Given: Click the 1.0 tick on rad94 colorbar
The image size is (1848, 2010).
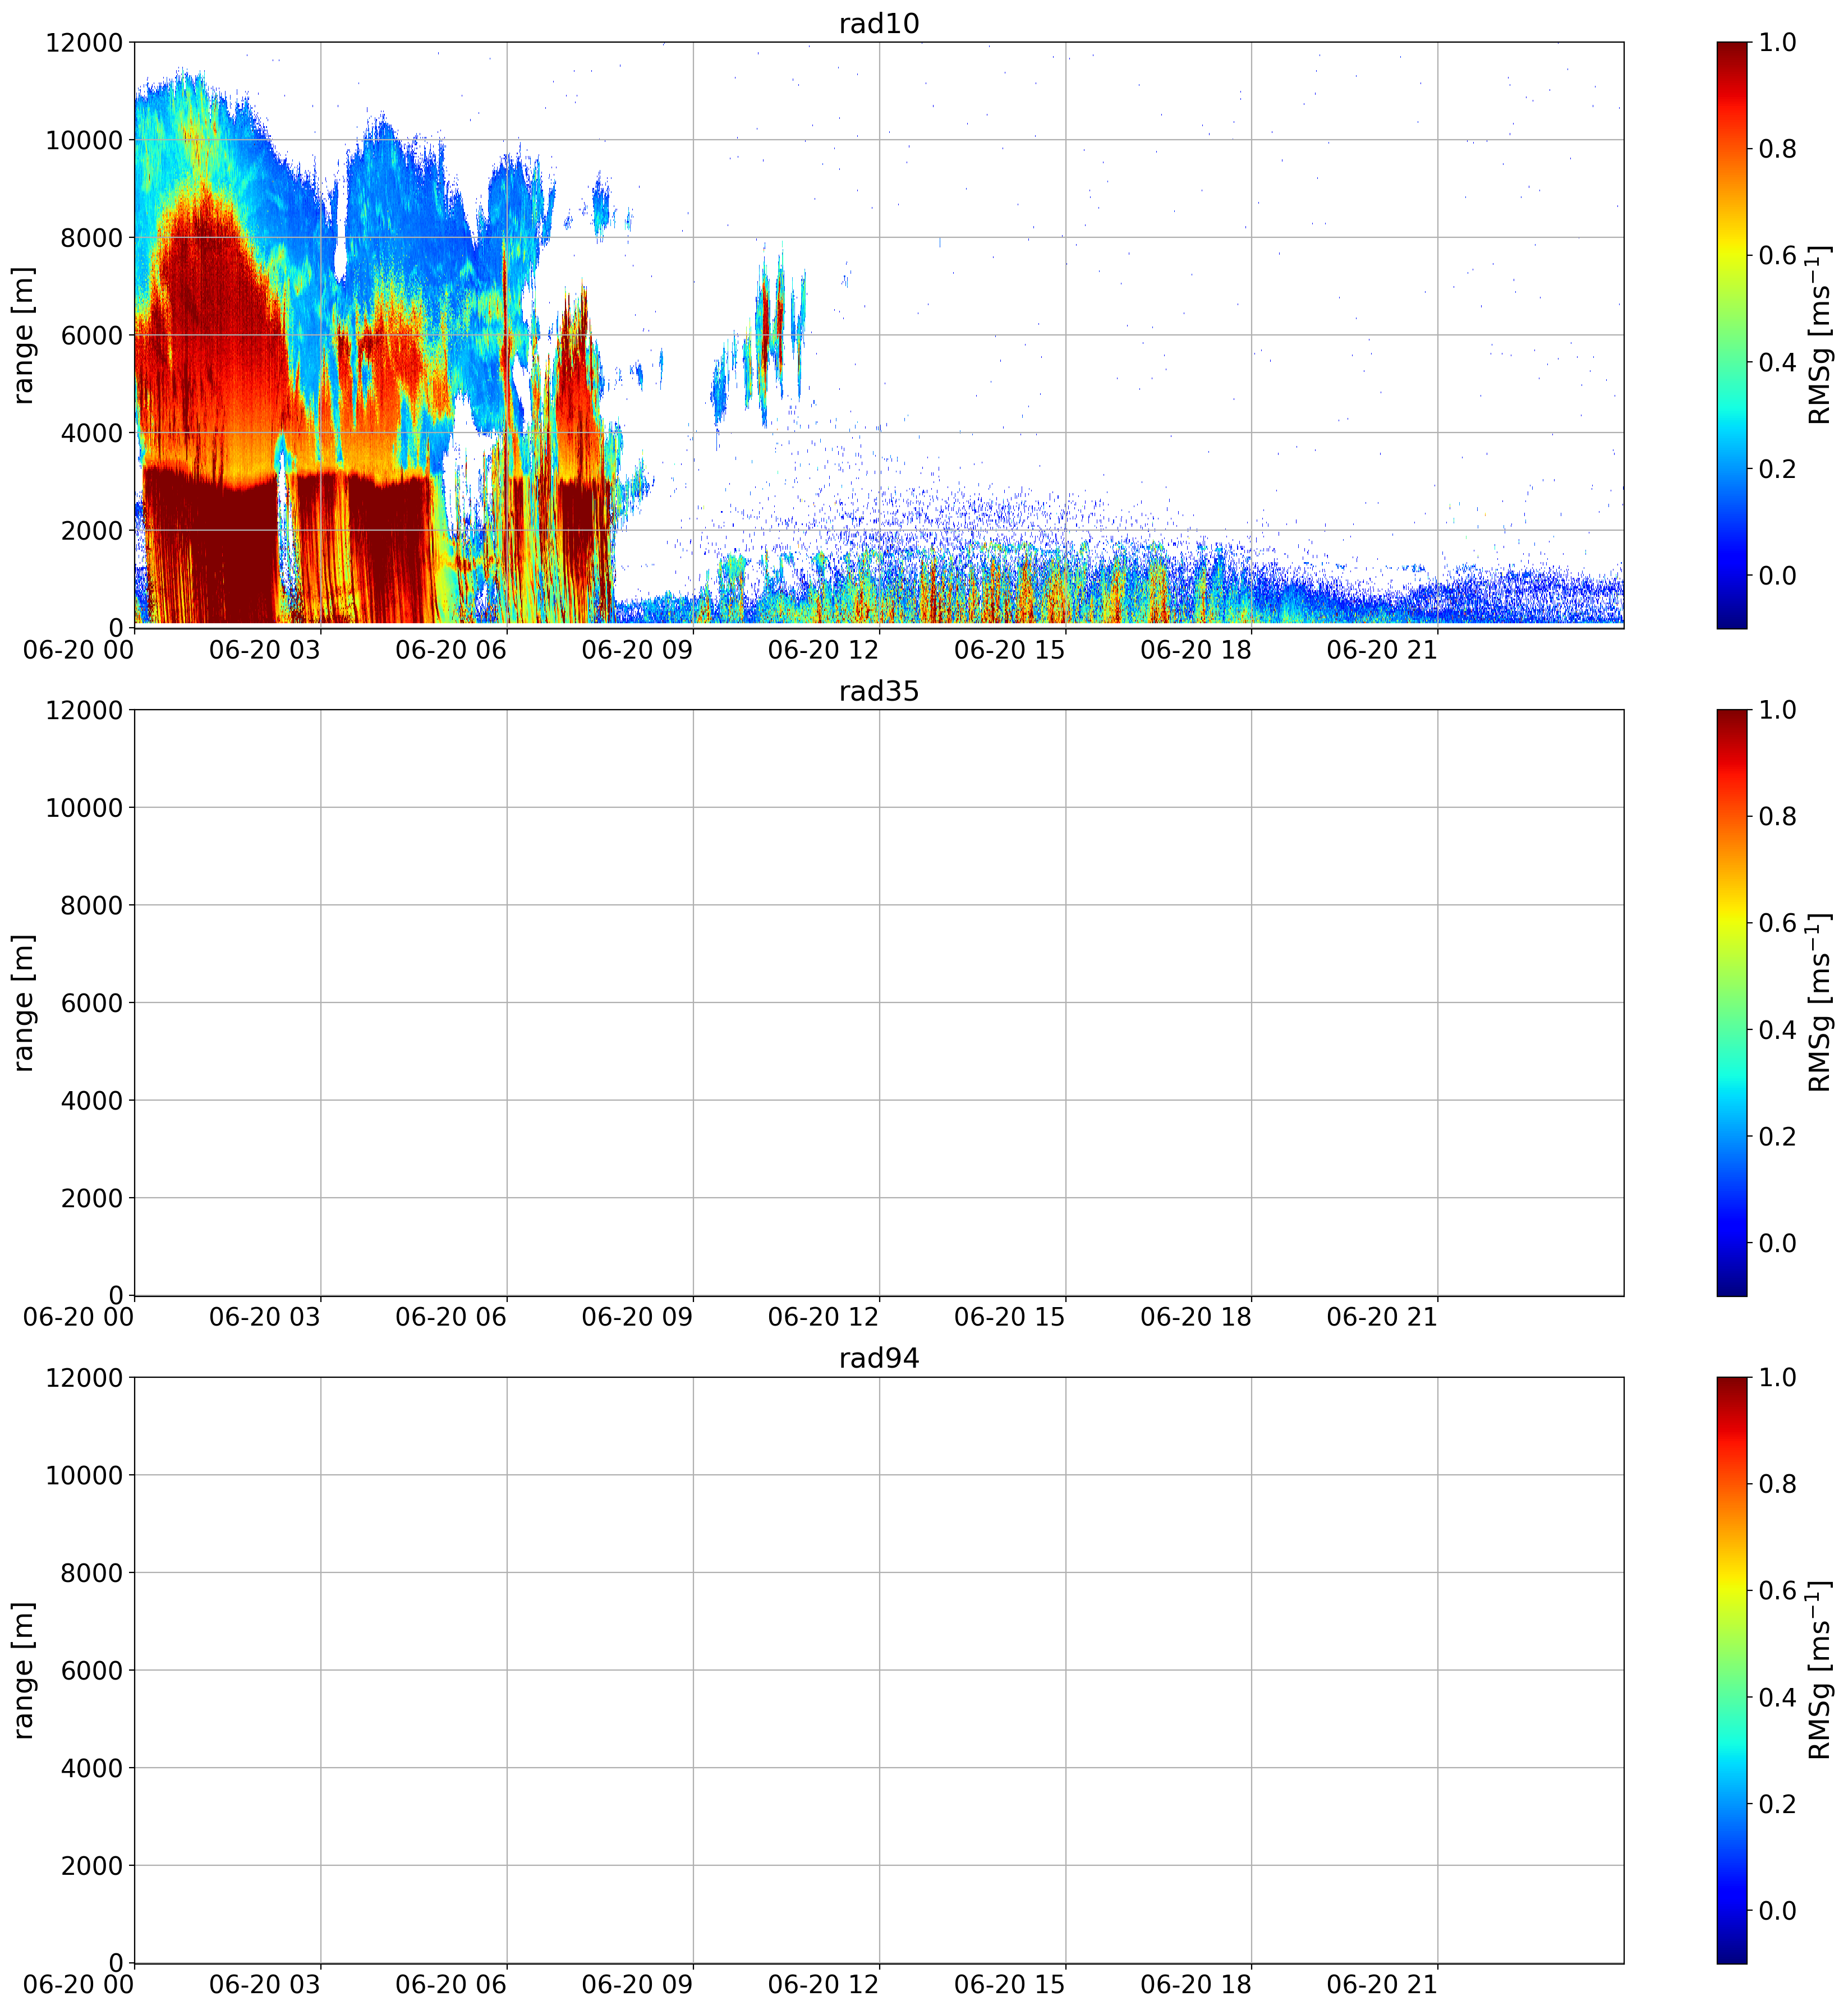Looking at the screenshot, I should click(x=1777, y=1377).
